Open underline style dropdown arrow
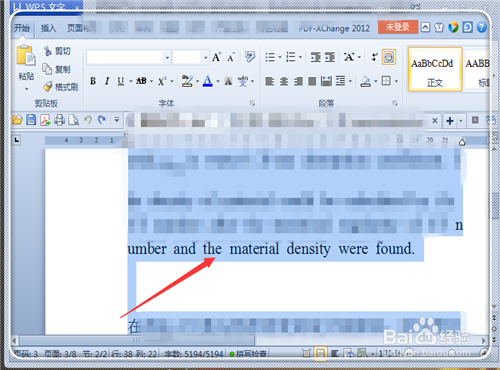 coord(131,81)
